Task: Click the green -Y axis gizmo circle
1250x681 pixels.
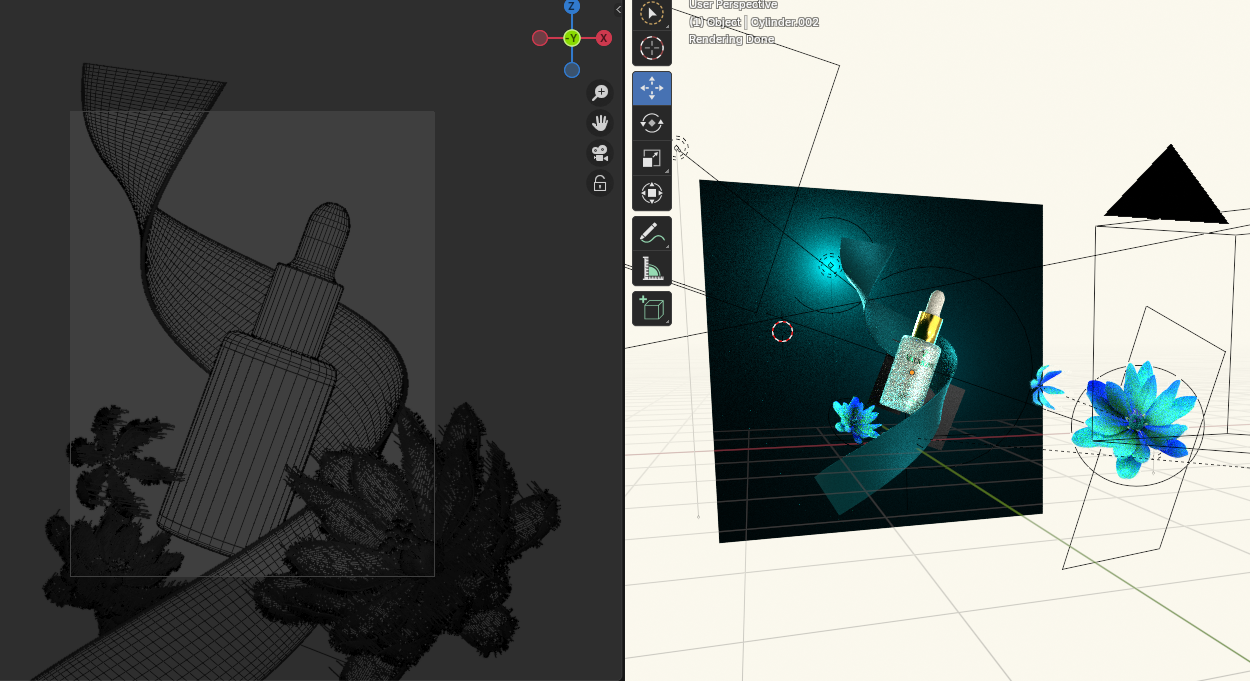Action: coord(572,38)
